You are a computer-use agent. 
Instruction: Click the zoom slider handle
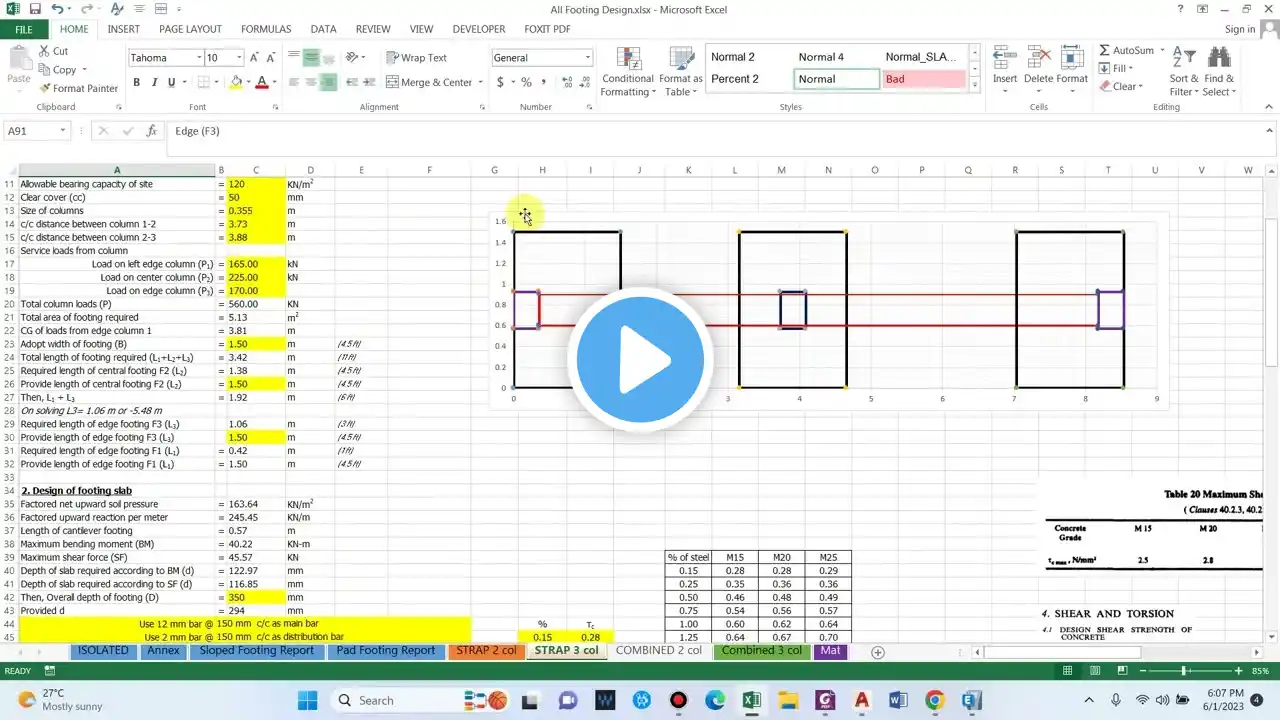tap(1185, 671)
